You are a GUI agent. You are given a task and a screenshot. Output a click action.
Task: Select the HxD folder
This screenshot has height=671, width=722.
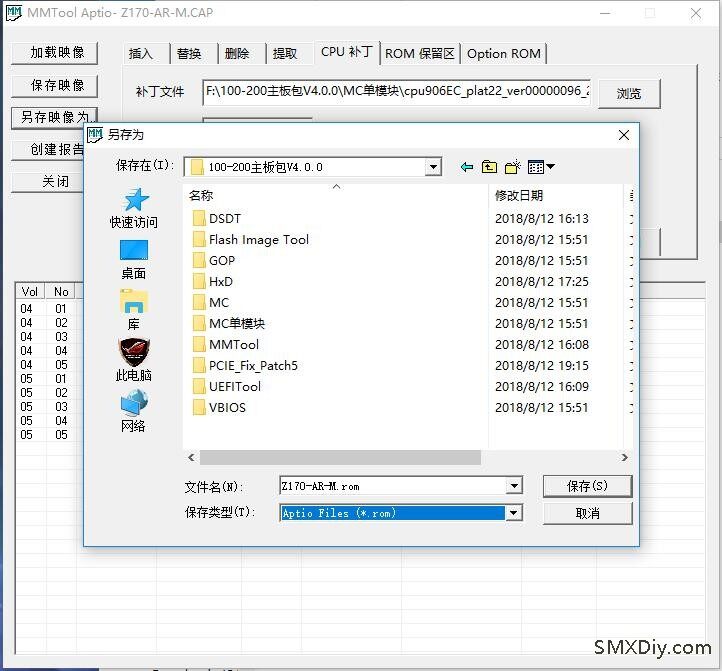tap(213, 281)
